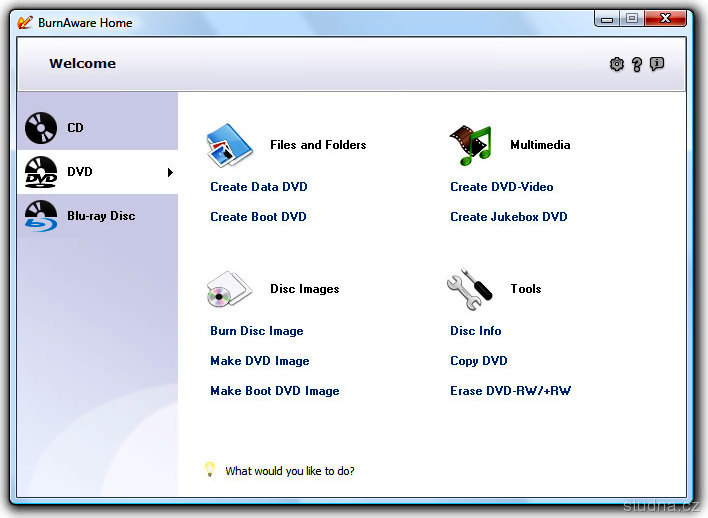Click the Disc Images heading text
This screenshot has height=518, width=708.
[x=304, y=289]
